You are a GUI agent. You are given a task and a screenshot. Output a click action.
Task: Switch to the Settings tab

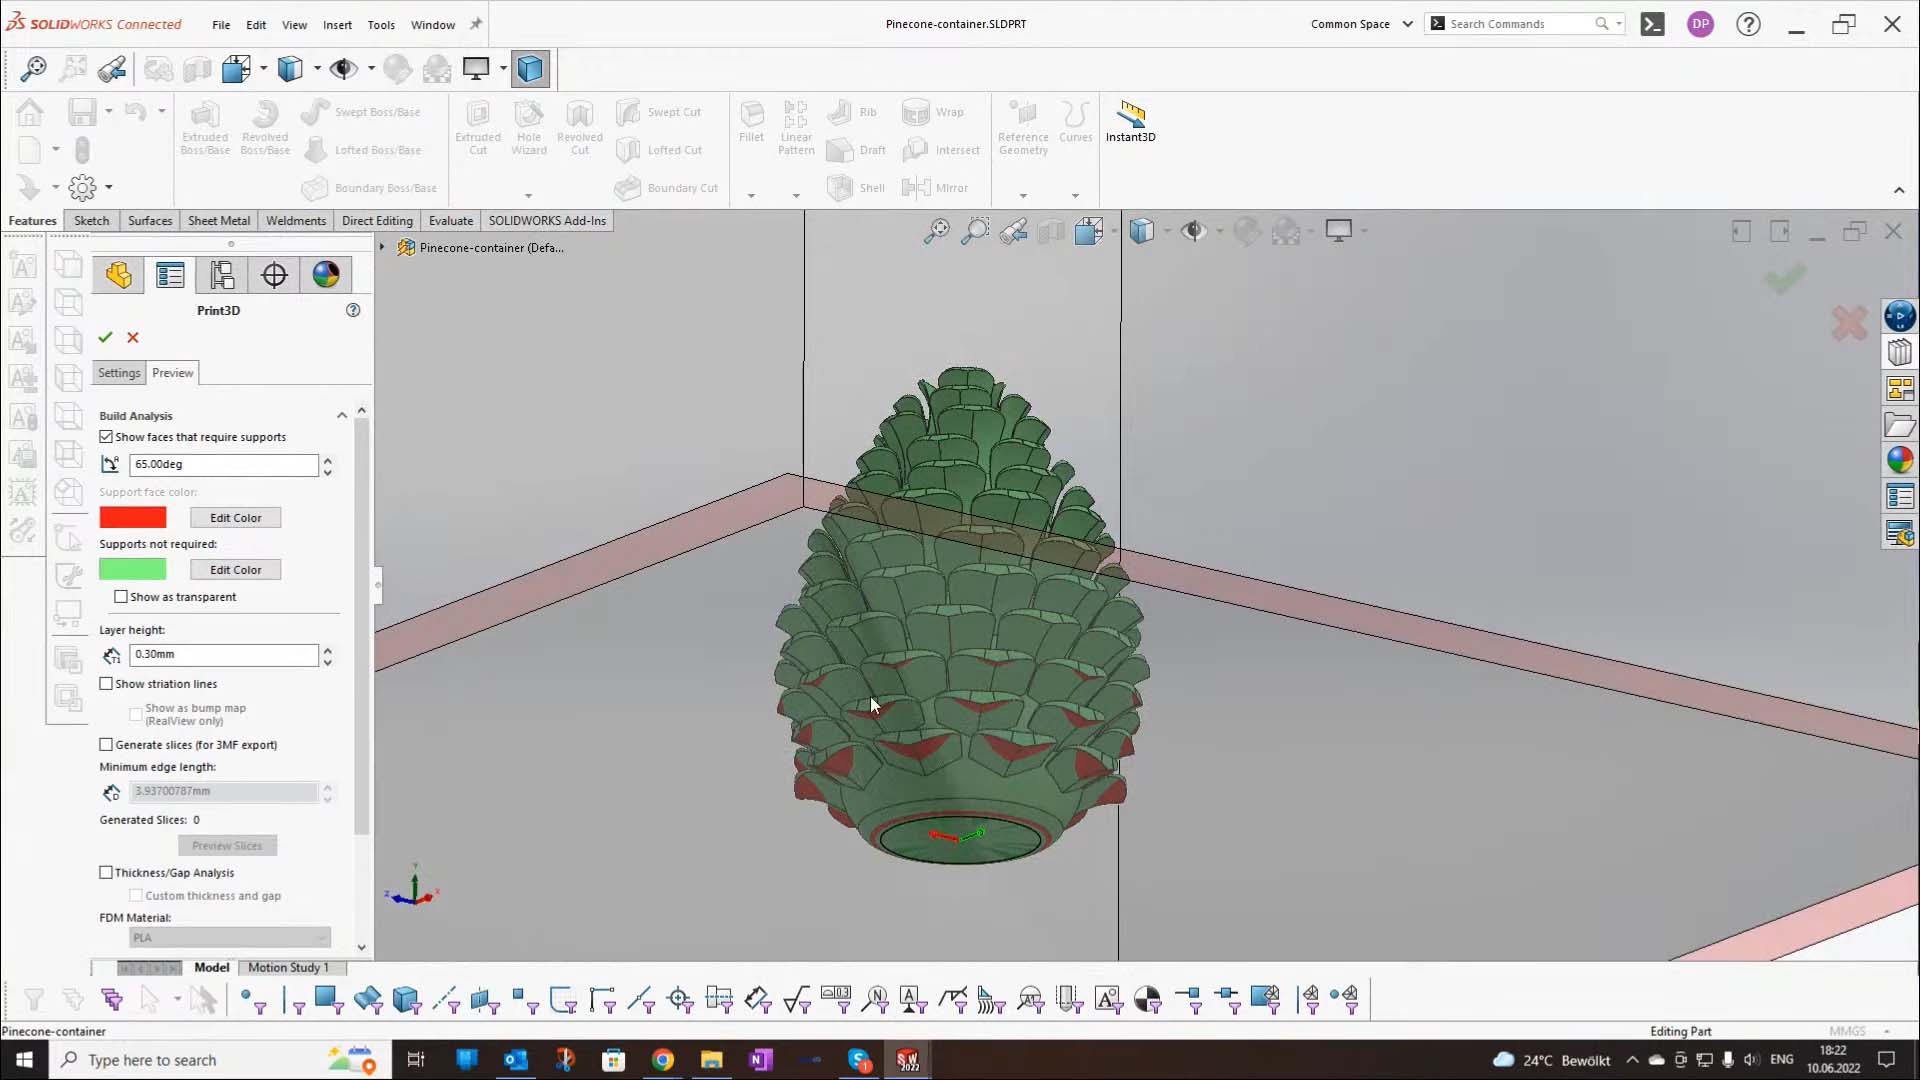pyautogui.click(x=119, y=372)
